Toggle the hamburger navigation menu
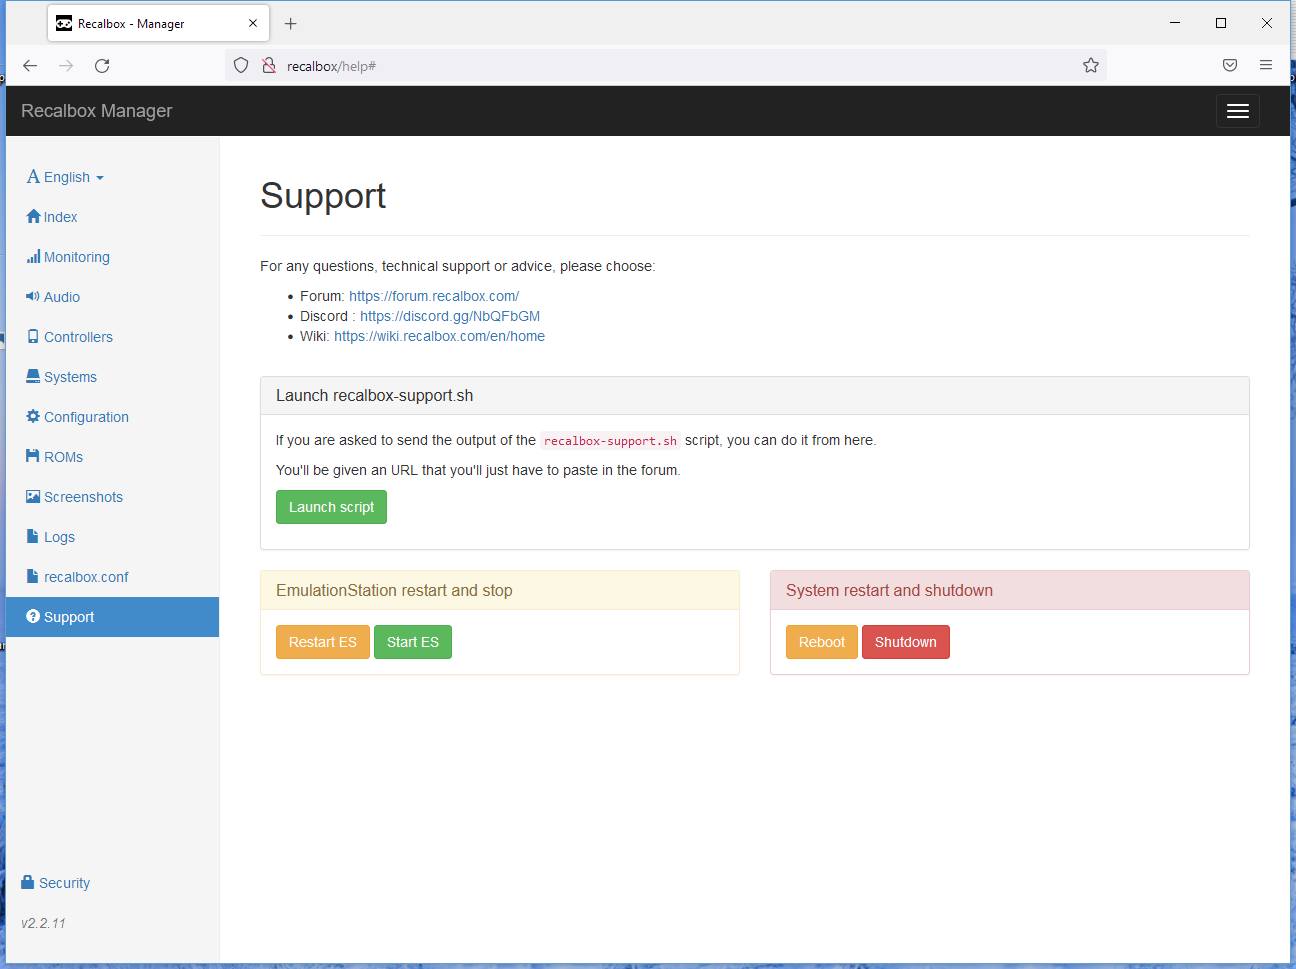Screen dimensions: 1296x969 pos(1237,111)
